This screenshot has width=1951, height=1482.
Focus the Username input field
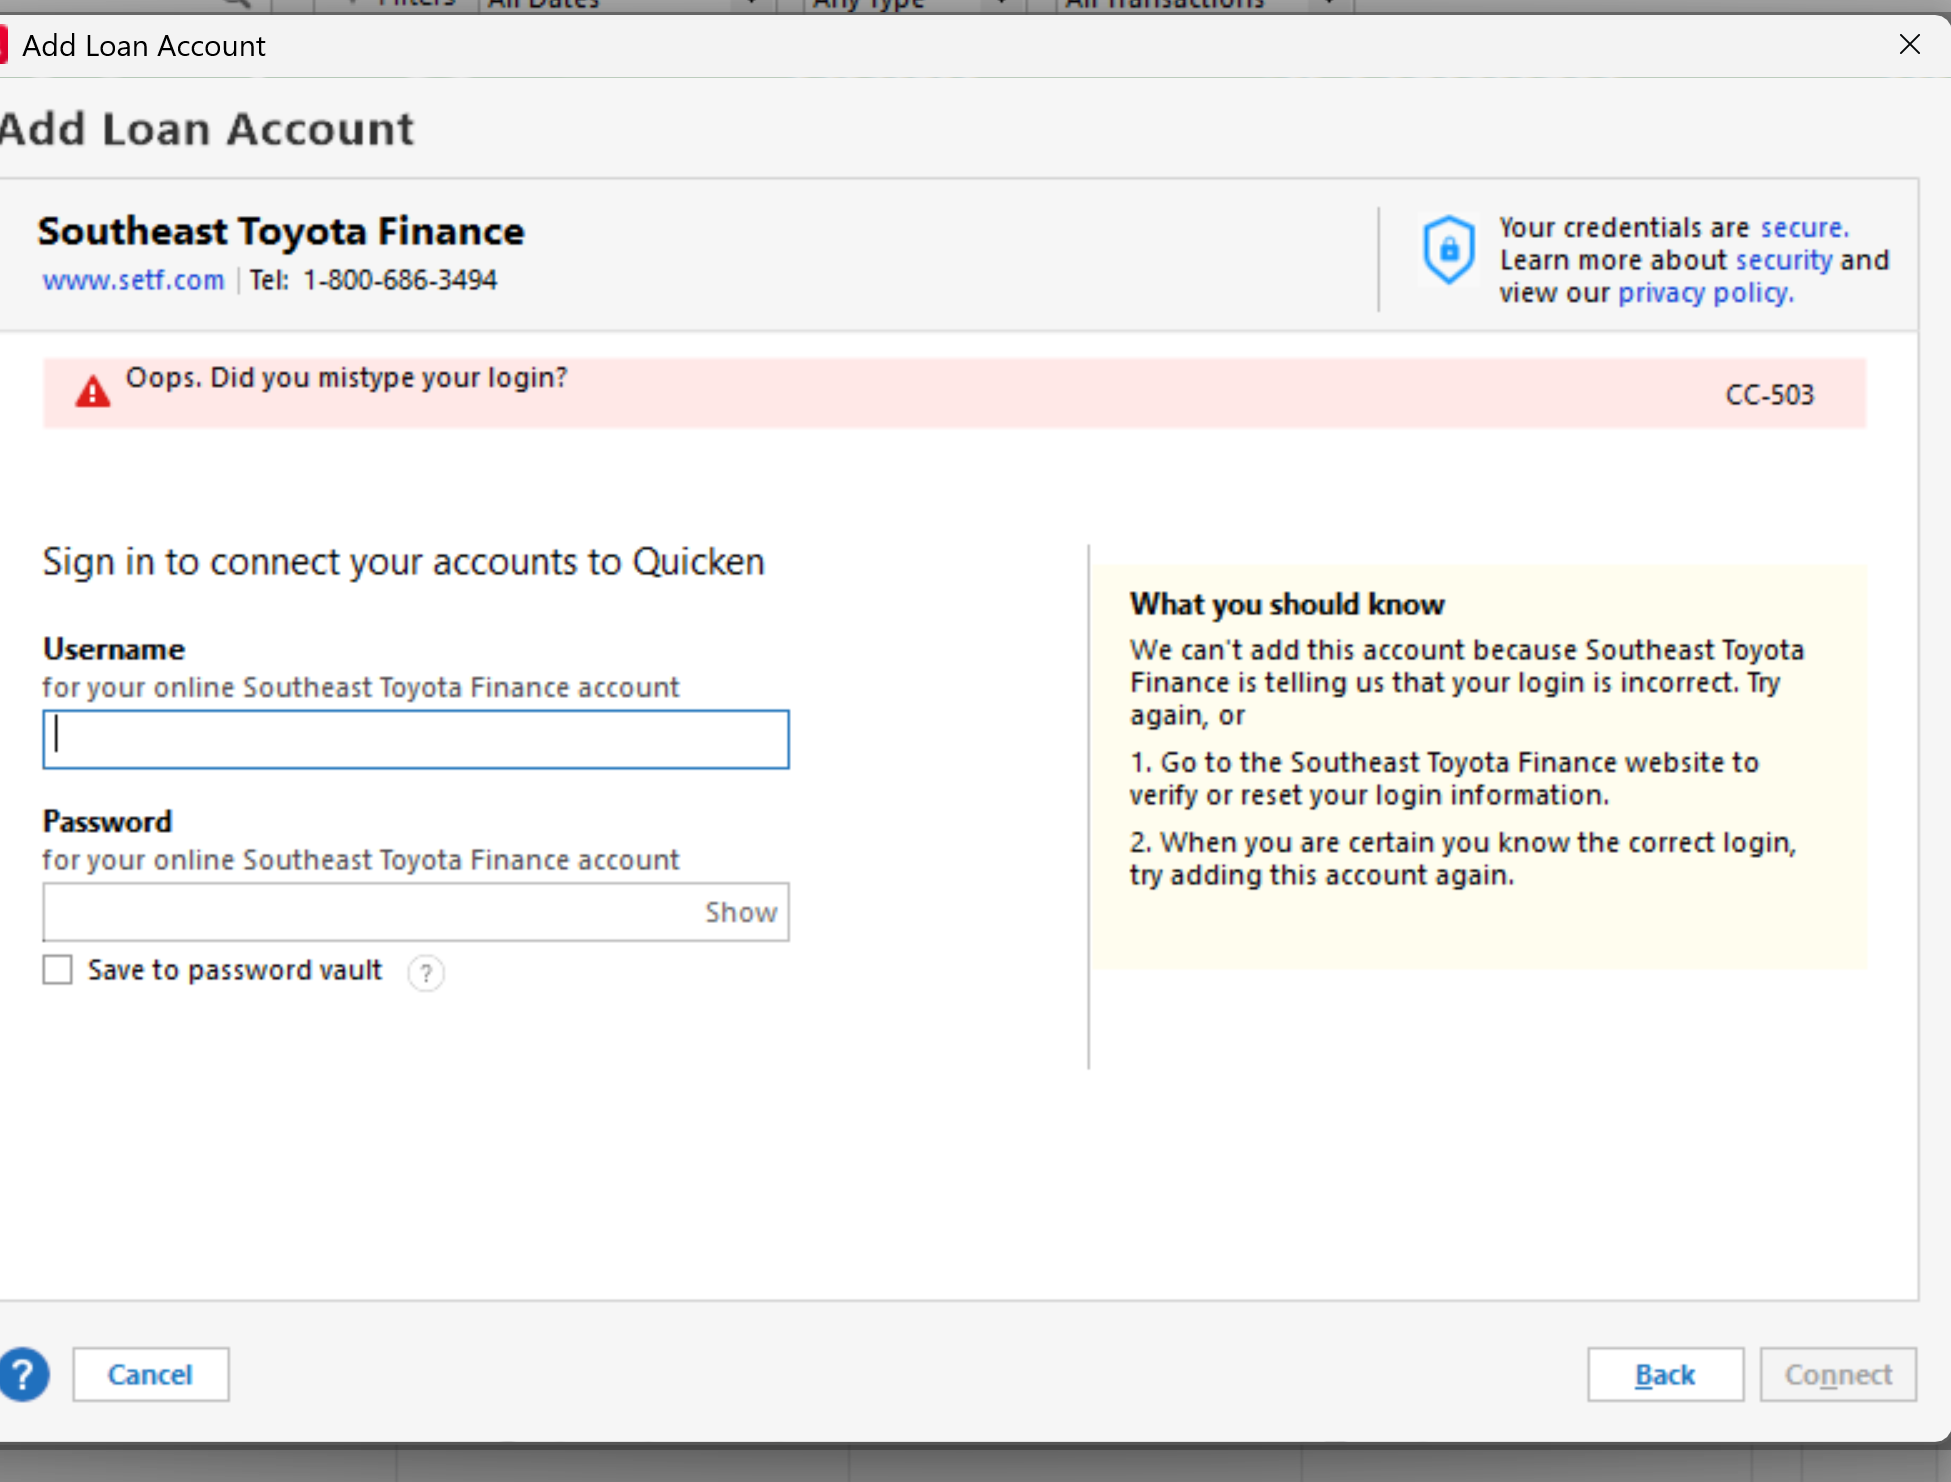point(416,740)
